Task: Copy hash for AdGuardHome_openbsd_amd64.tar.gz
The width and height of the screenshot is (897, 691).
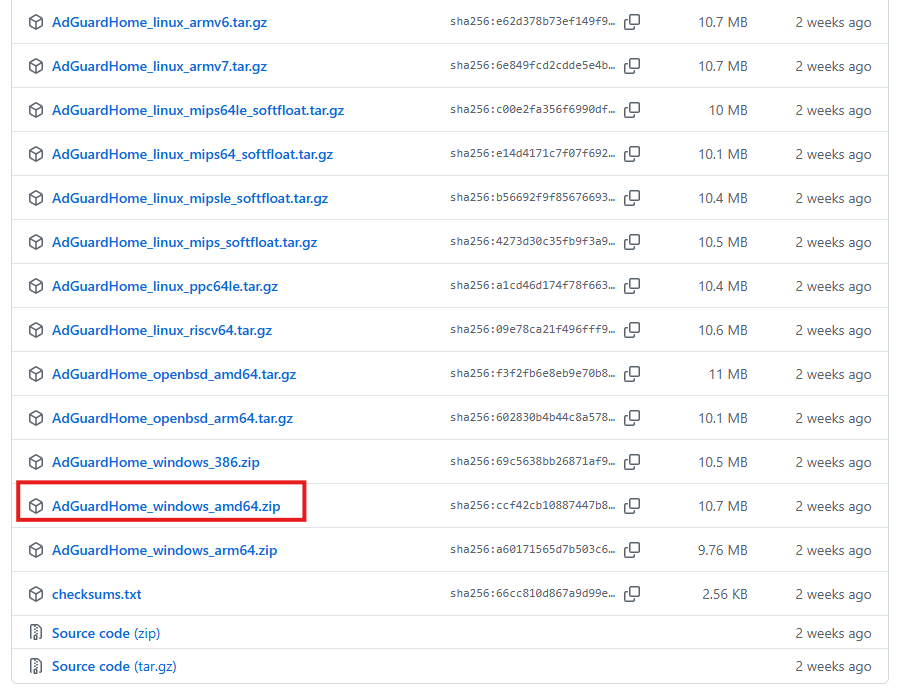Action: 632,374
